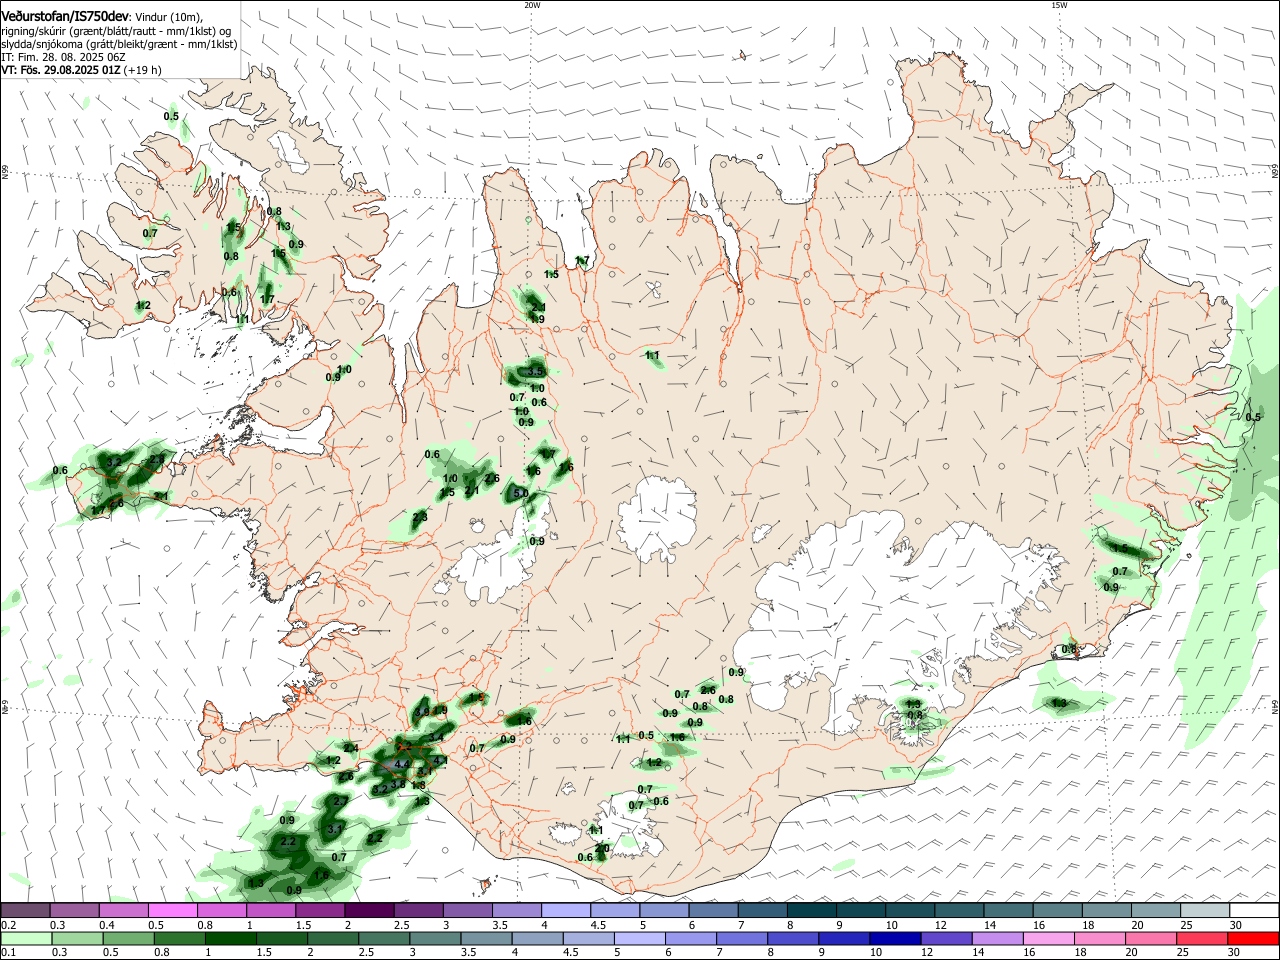Pick the pale green 0.1 rain legend swatch
The width and height of the screenshot is (1280, 960).
26,939
